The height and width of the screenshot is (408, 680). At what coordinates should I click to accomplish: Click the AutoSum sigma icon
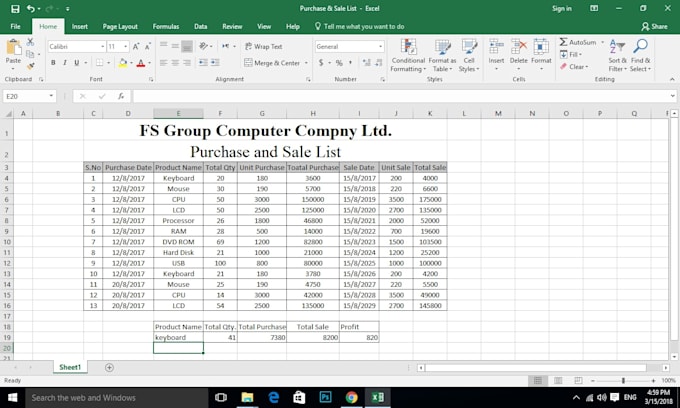click(563, 42)
